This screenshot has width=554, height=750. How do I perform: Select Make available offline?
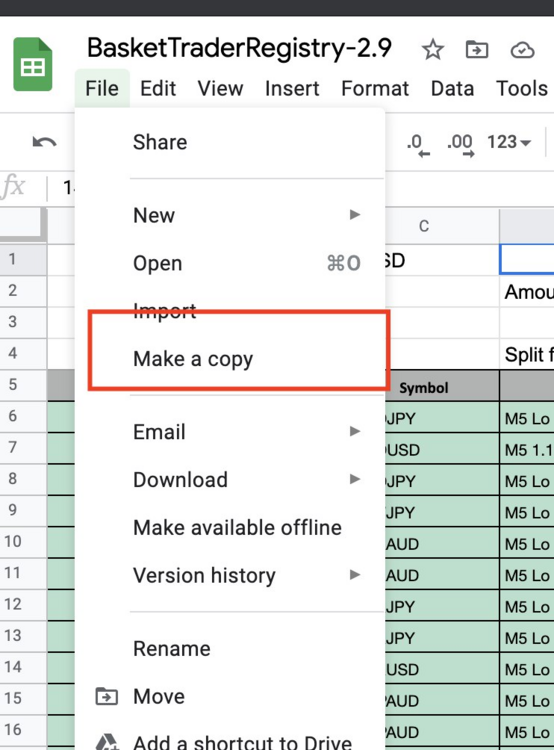point(230,528)
